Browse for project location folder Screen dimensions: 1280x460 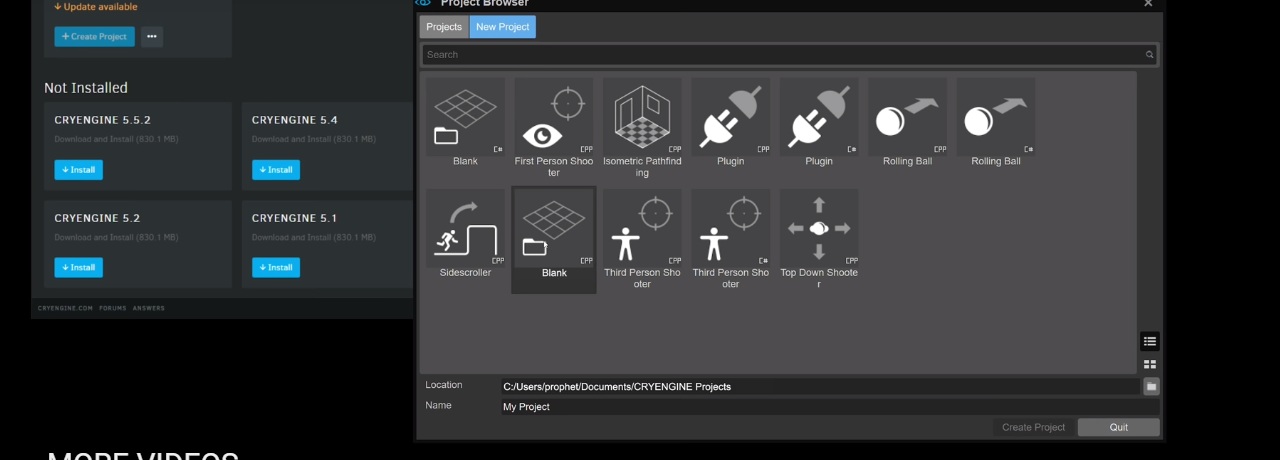coord(1151,386)
